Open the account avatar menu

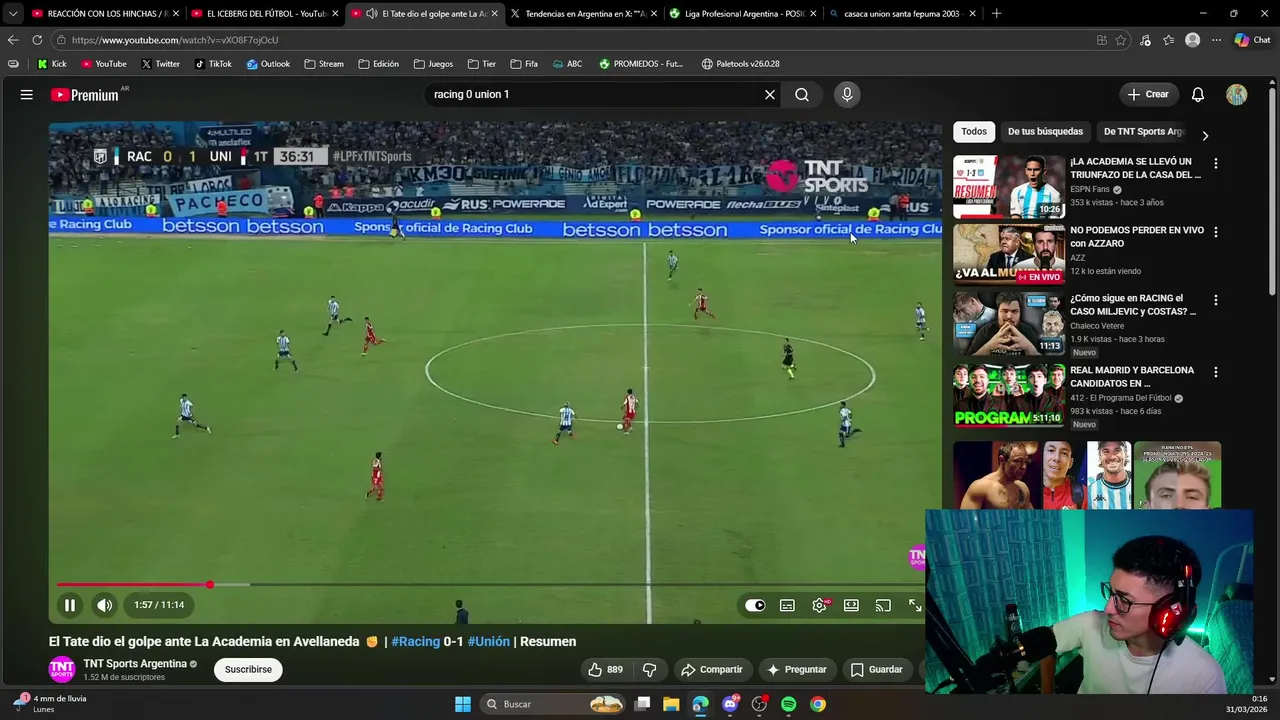(1237, 94)
